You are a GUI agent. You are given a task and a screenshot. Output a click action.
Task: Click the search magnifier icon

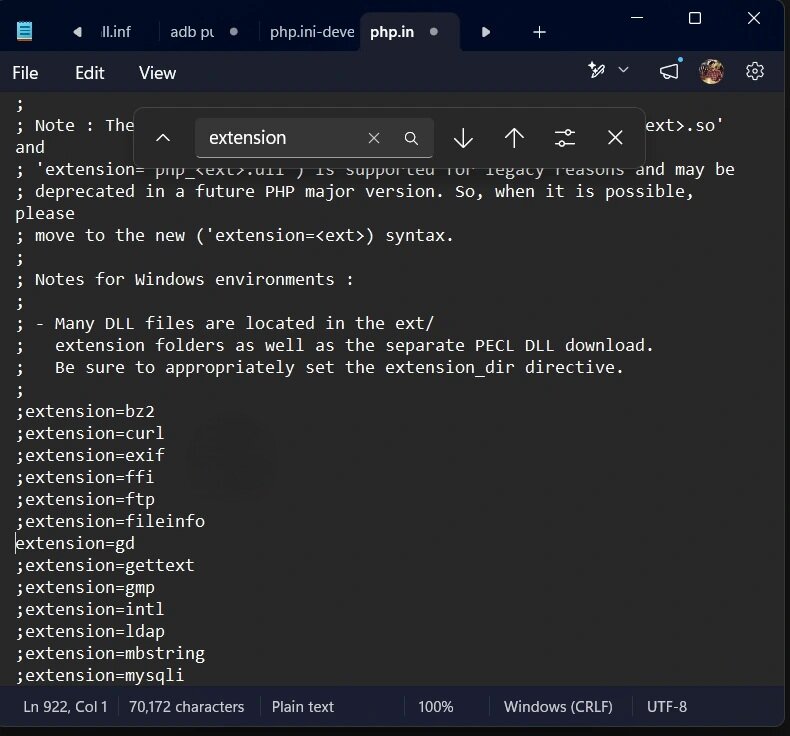[411, 139]
